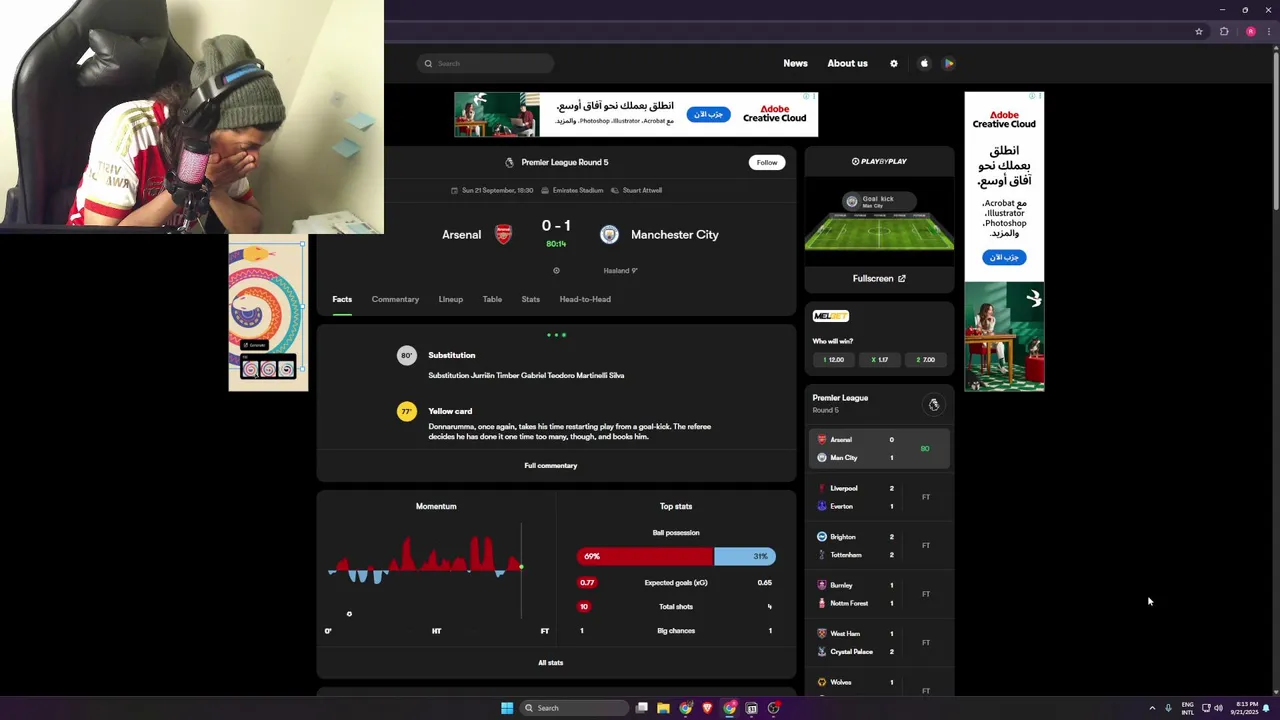
Task: Switch to the Commentary tab
Action: [395, 299]
